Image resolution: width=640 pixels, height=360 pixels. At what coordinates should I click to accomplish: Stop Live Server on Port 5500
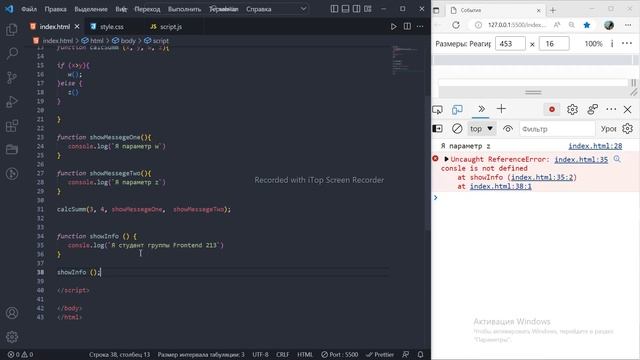tap(340, 355)
